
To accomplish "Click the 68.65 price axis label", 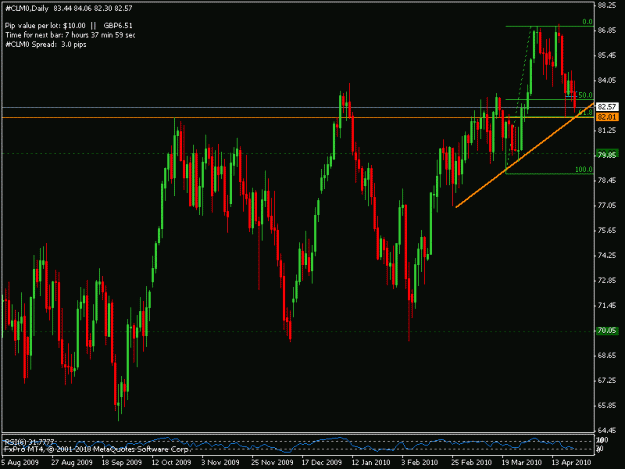I will click(x=607, y=355).
